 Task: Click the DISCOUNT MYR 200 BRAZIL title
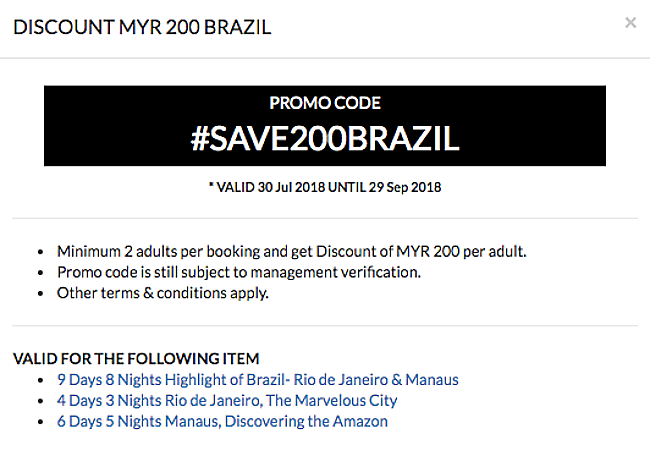pyautogui.click(x=142, y=26)
